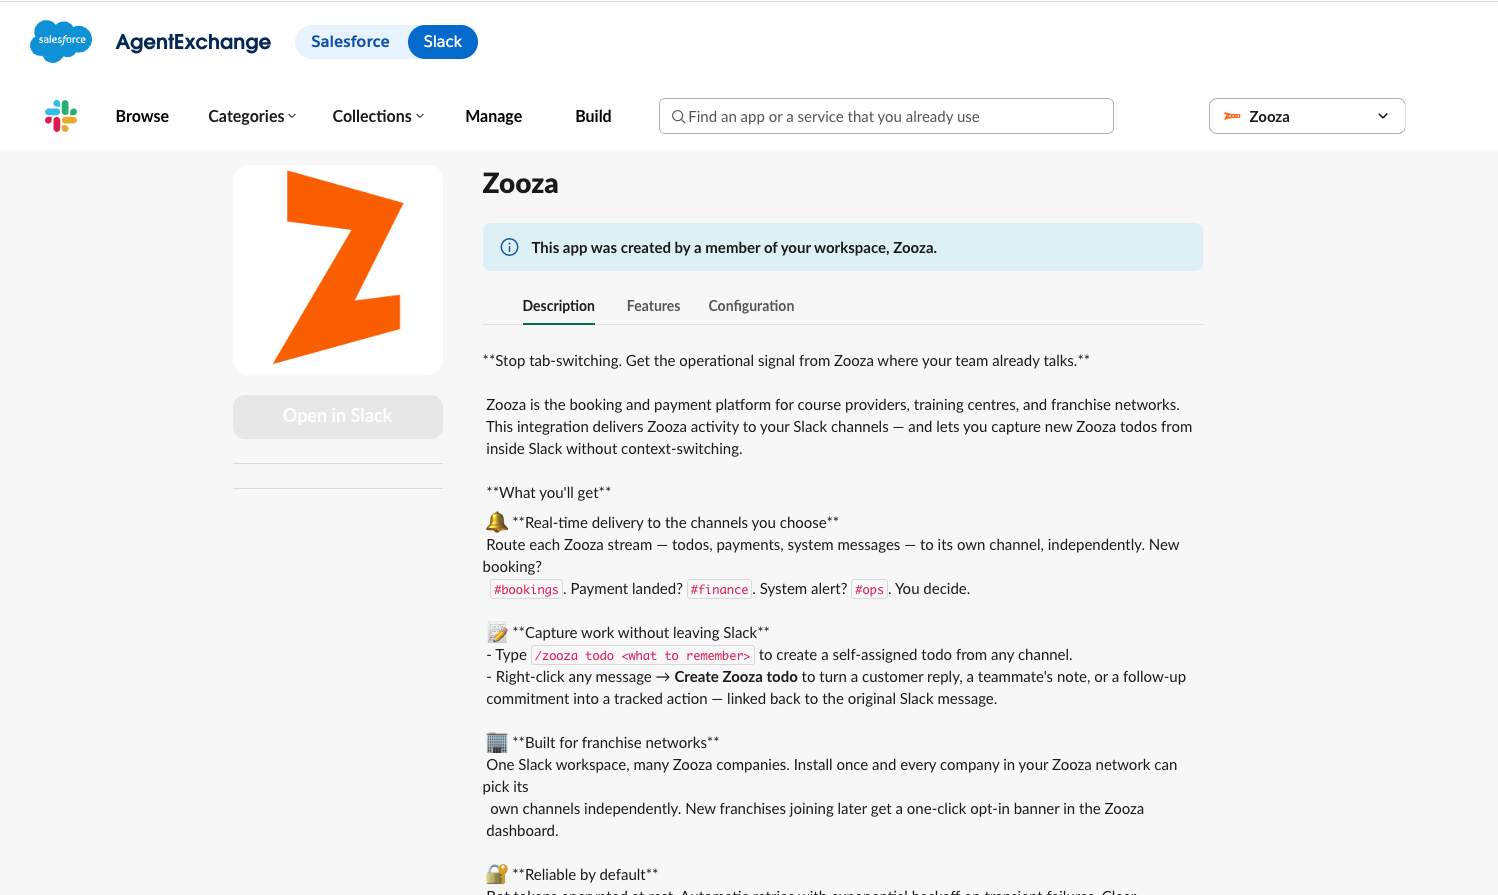Click the AgentExchange title link
This screenshot has height=895, width=1498.
tap(193, 42)
